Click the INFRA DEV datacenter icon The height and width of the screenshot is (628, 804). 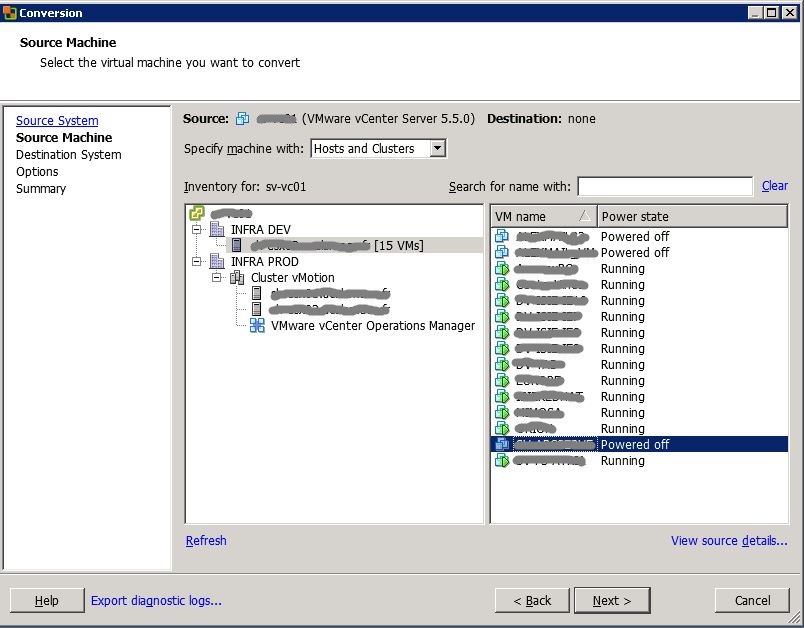pyautogui.click(x=217, y=229)
